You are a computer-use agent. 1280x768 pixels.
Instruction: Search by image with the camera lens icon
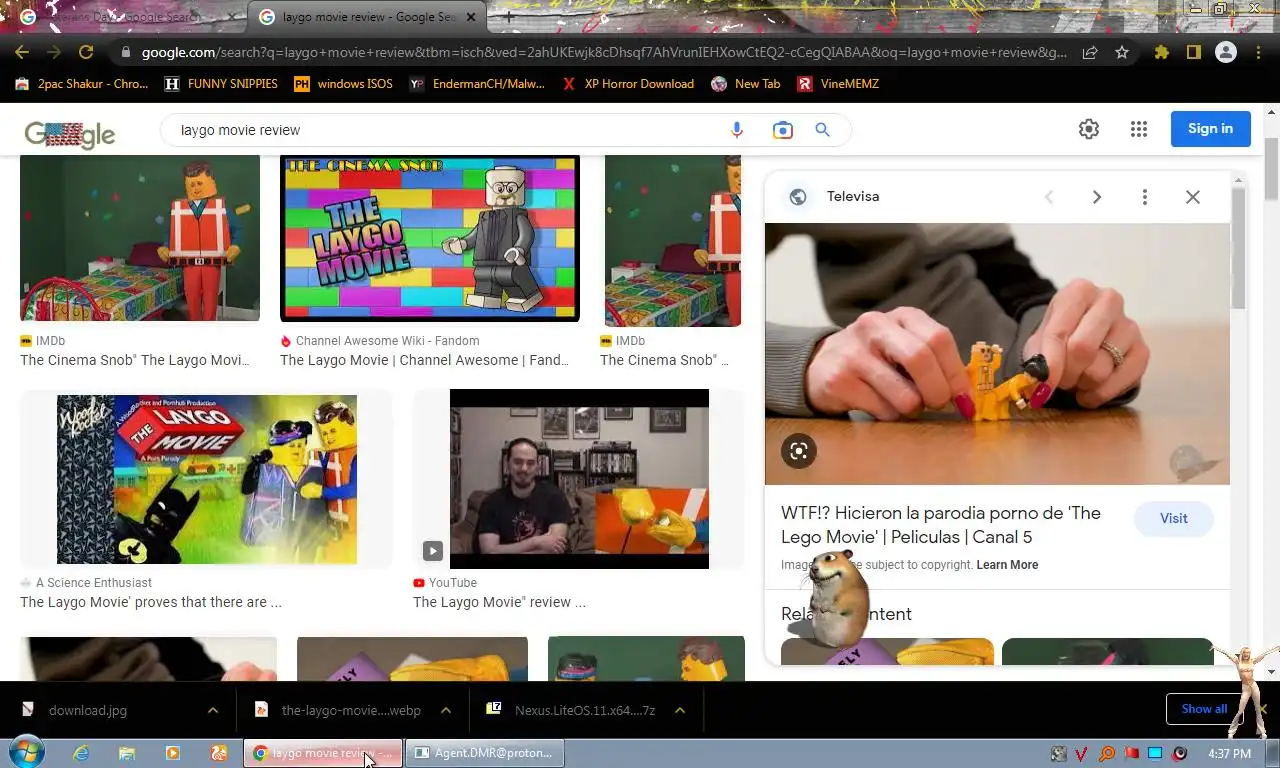coord(782,130)
